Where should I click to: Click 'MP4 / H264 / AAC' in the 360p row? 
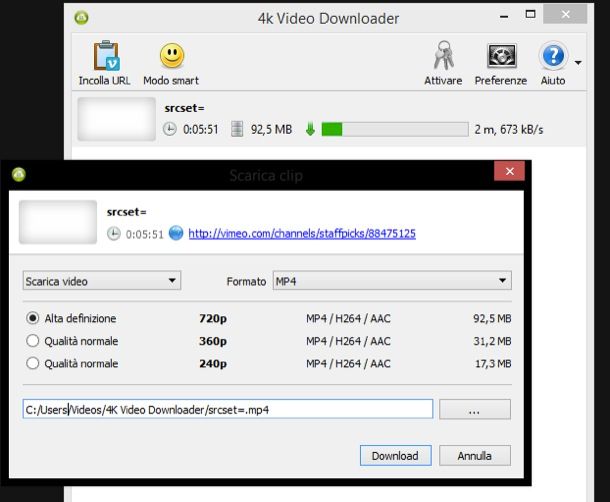click(x=348, y=341)
